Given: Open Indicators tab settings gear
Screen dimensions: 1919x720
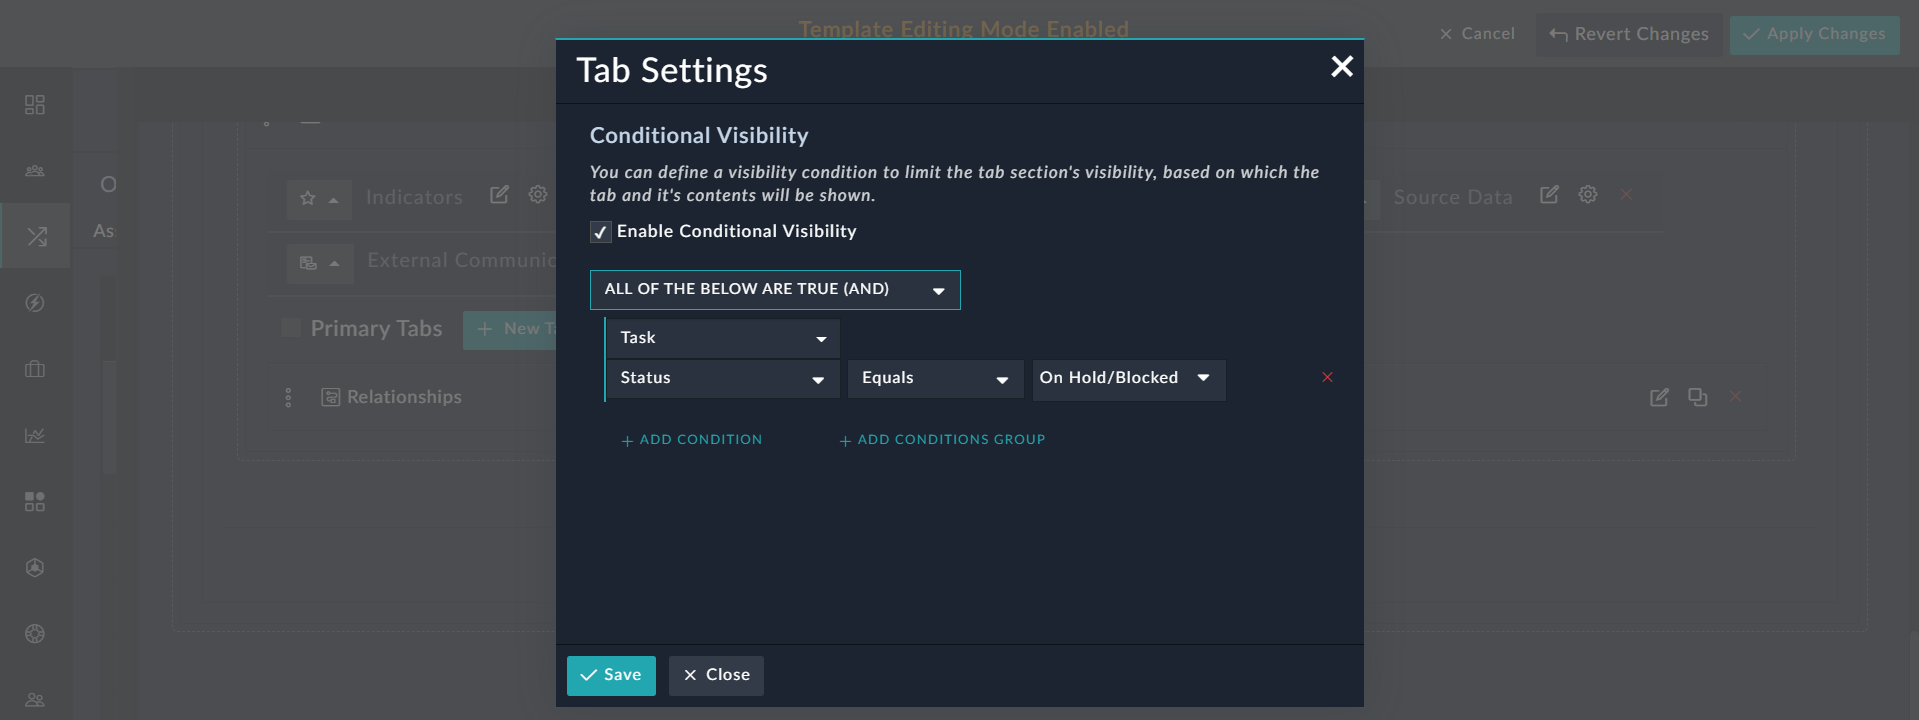Looking at the screenshot, I should click(538, 195).
